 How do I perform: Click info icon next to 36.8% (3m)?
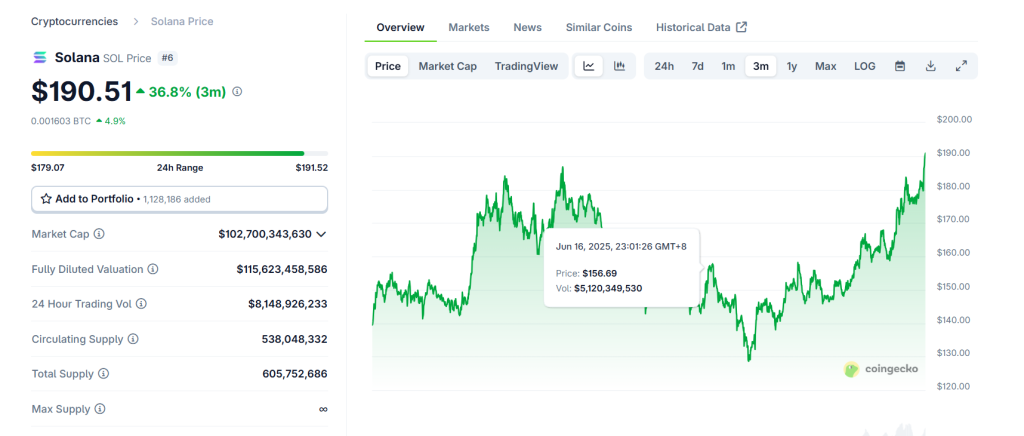pyautogui.click(x=237, y=92)
